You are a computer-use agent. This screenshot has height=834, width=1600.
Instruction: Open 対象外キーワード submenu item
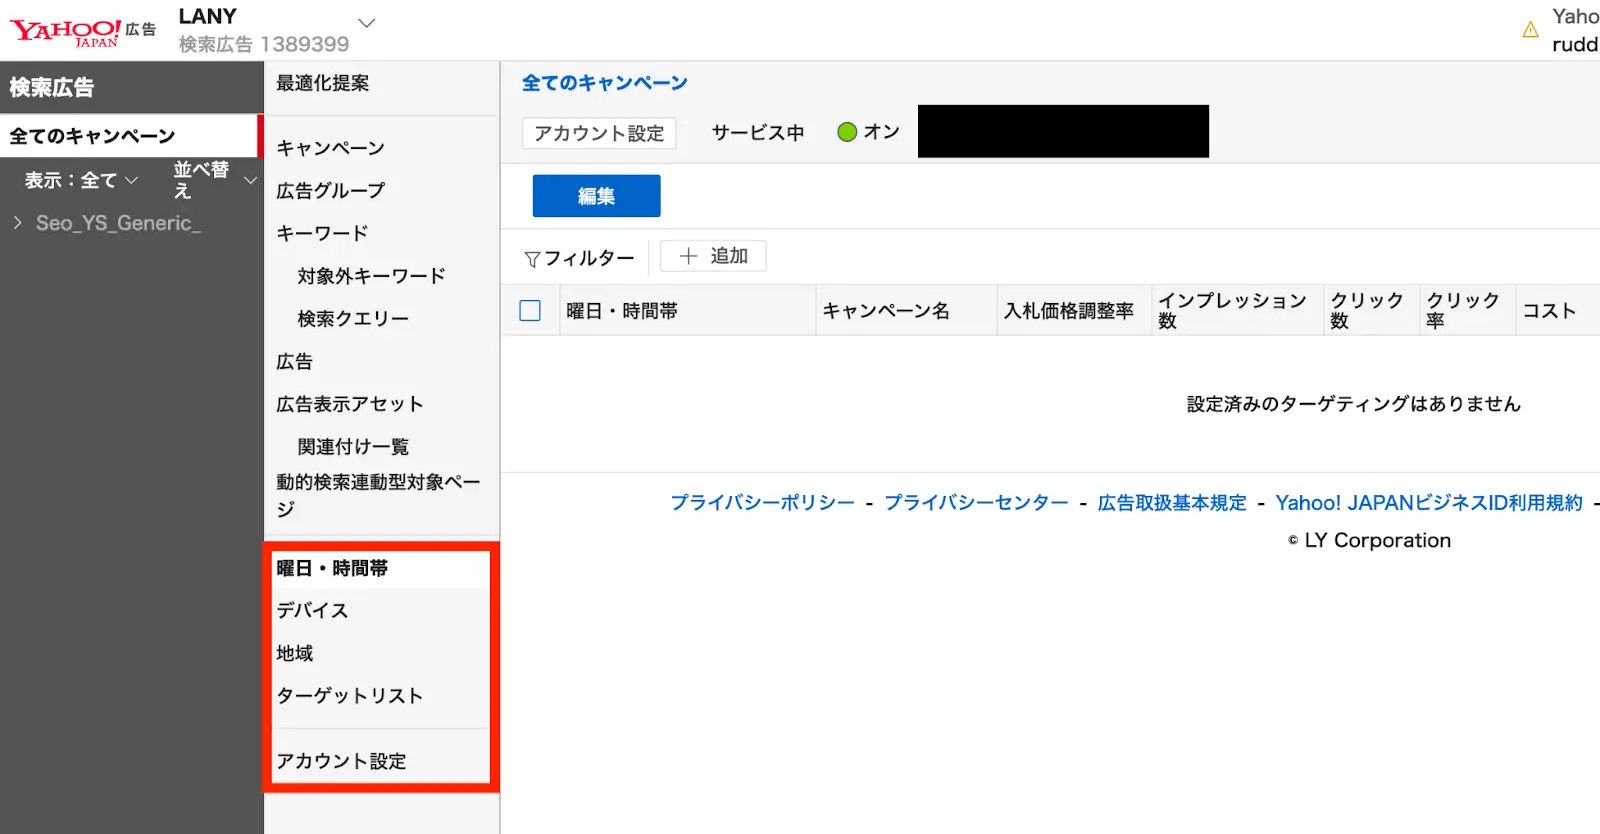(371, 276)
